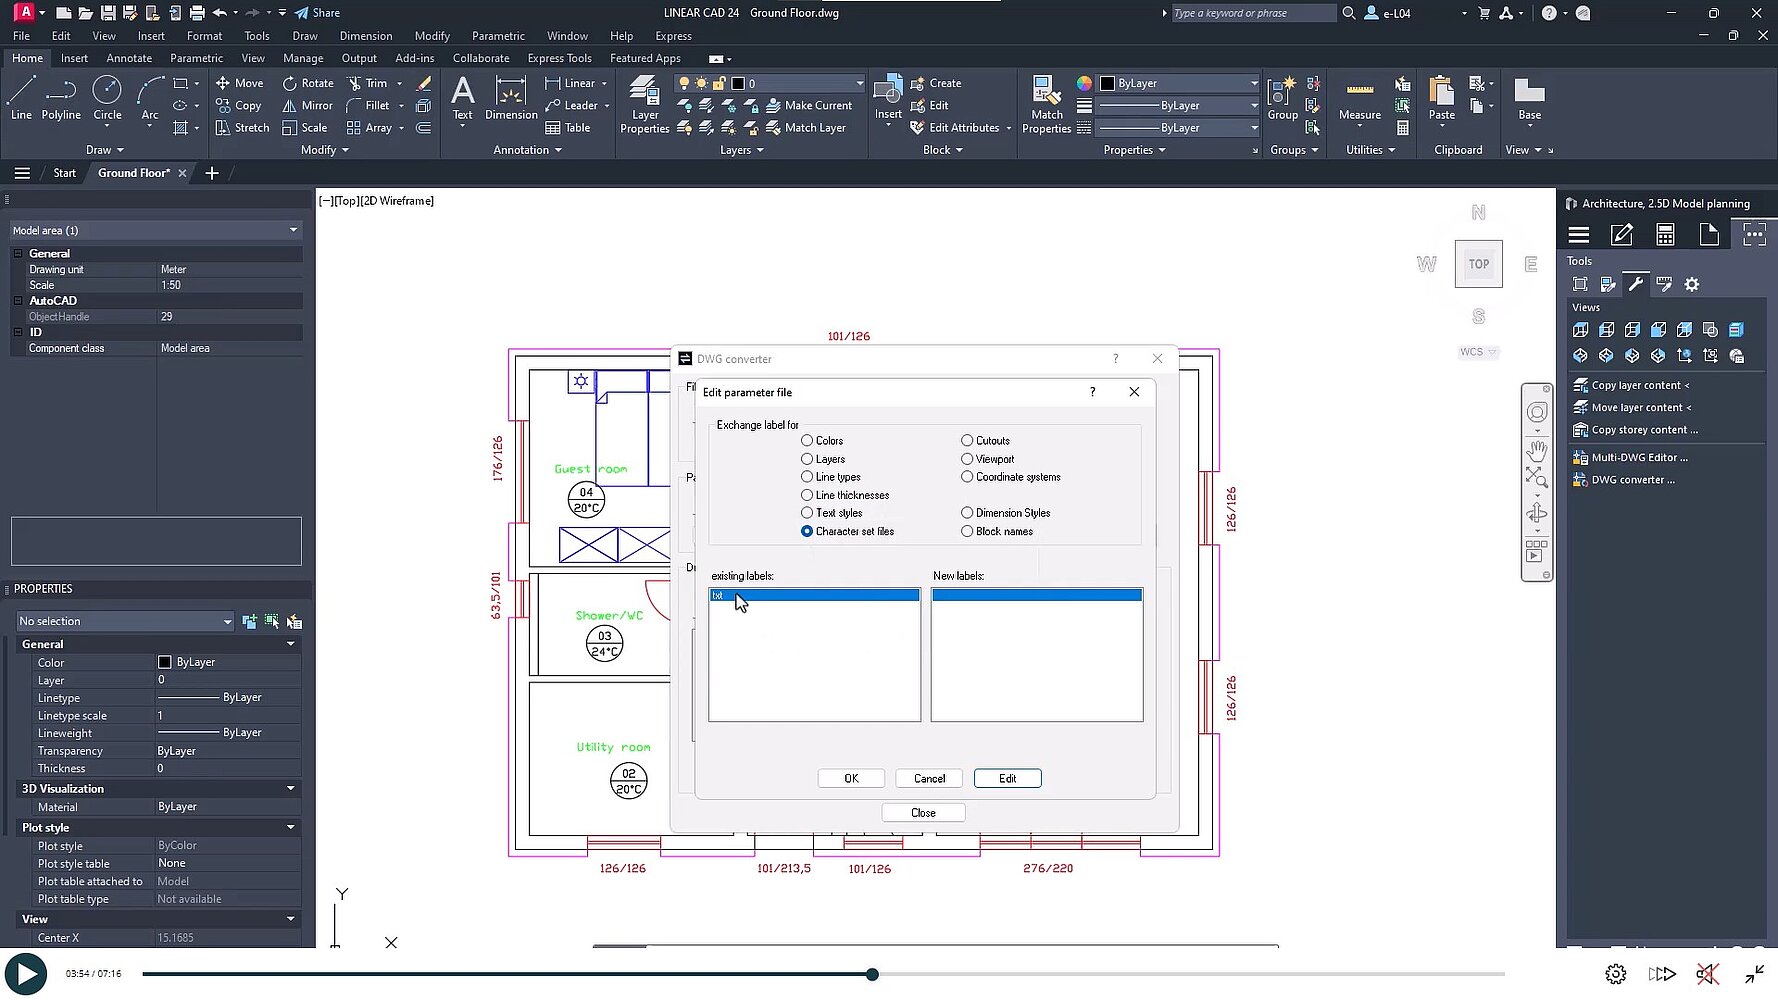The image size is (1778, 1000).
Task: Click the Insert block icon
Action: point(887,99)
